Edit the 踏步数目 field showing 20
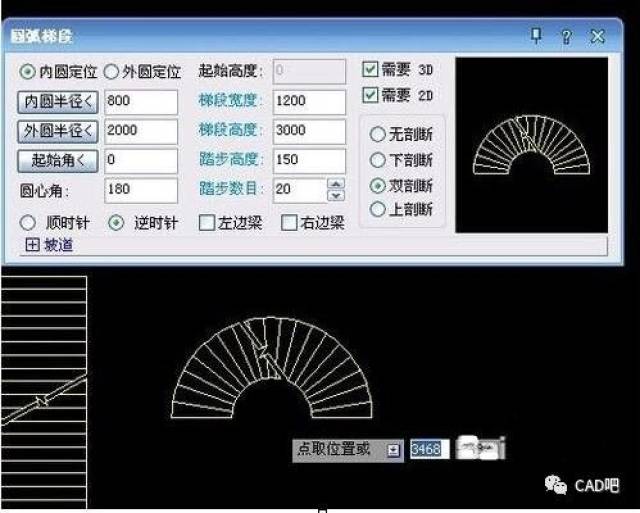This screenshot has width=640, height=513. (x=300, y=190)
